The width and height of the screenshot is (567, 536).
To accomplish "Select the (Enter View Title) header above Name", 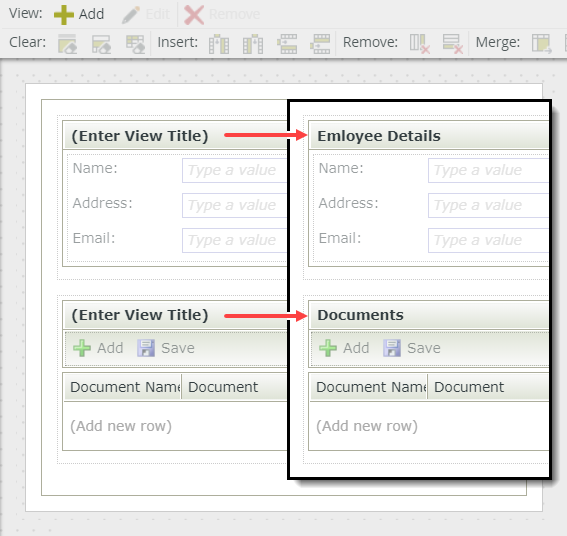I will click(140, 136).
